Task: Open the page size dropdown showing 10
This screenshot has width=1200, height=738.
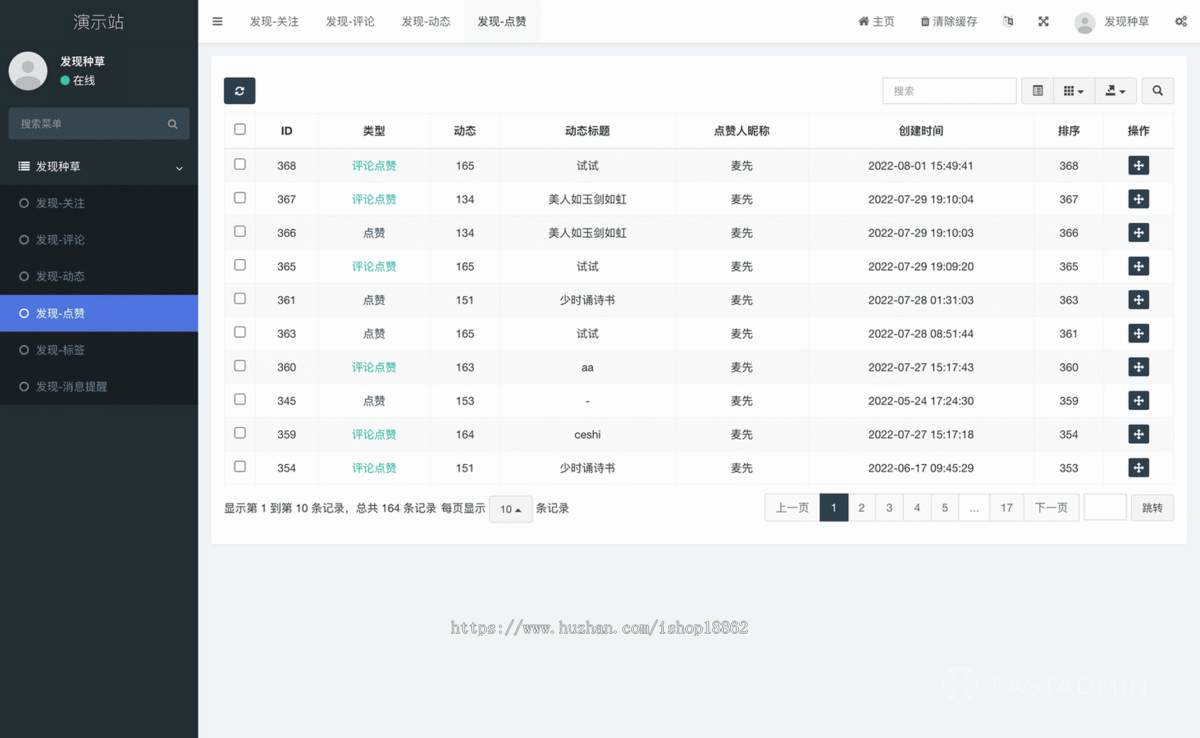Action: tap(511, 508)
